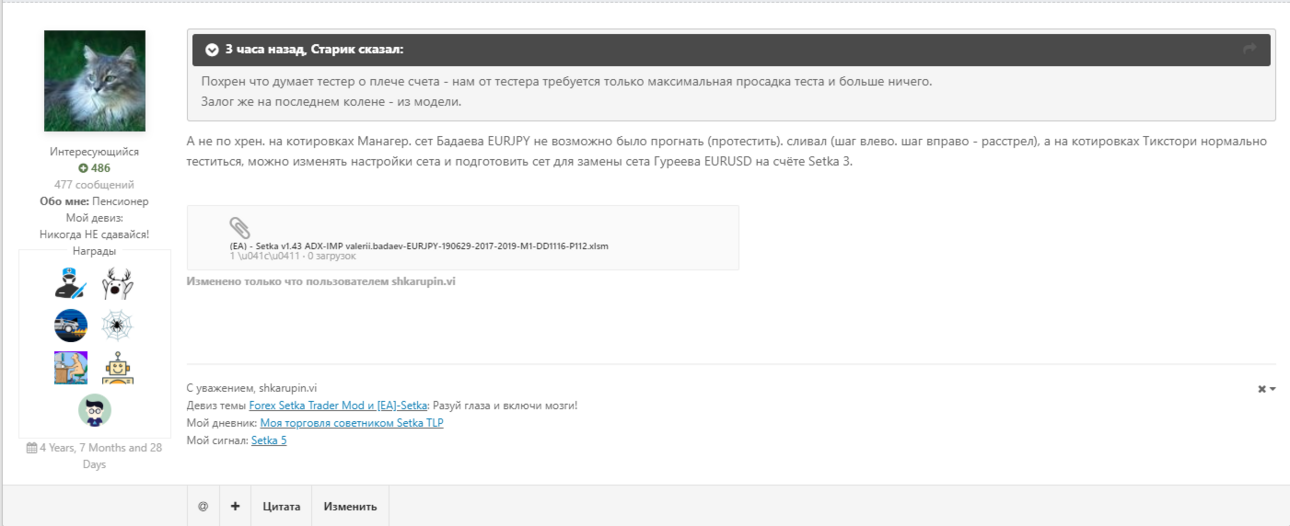Click the '4 Years, 7 Months and 28 Days' text
Screen dimensions: 1290x526
(100, 456)
